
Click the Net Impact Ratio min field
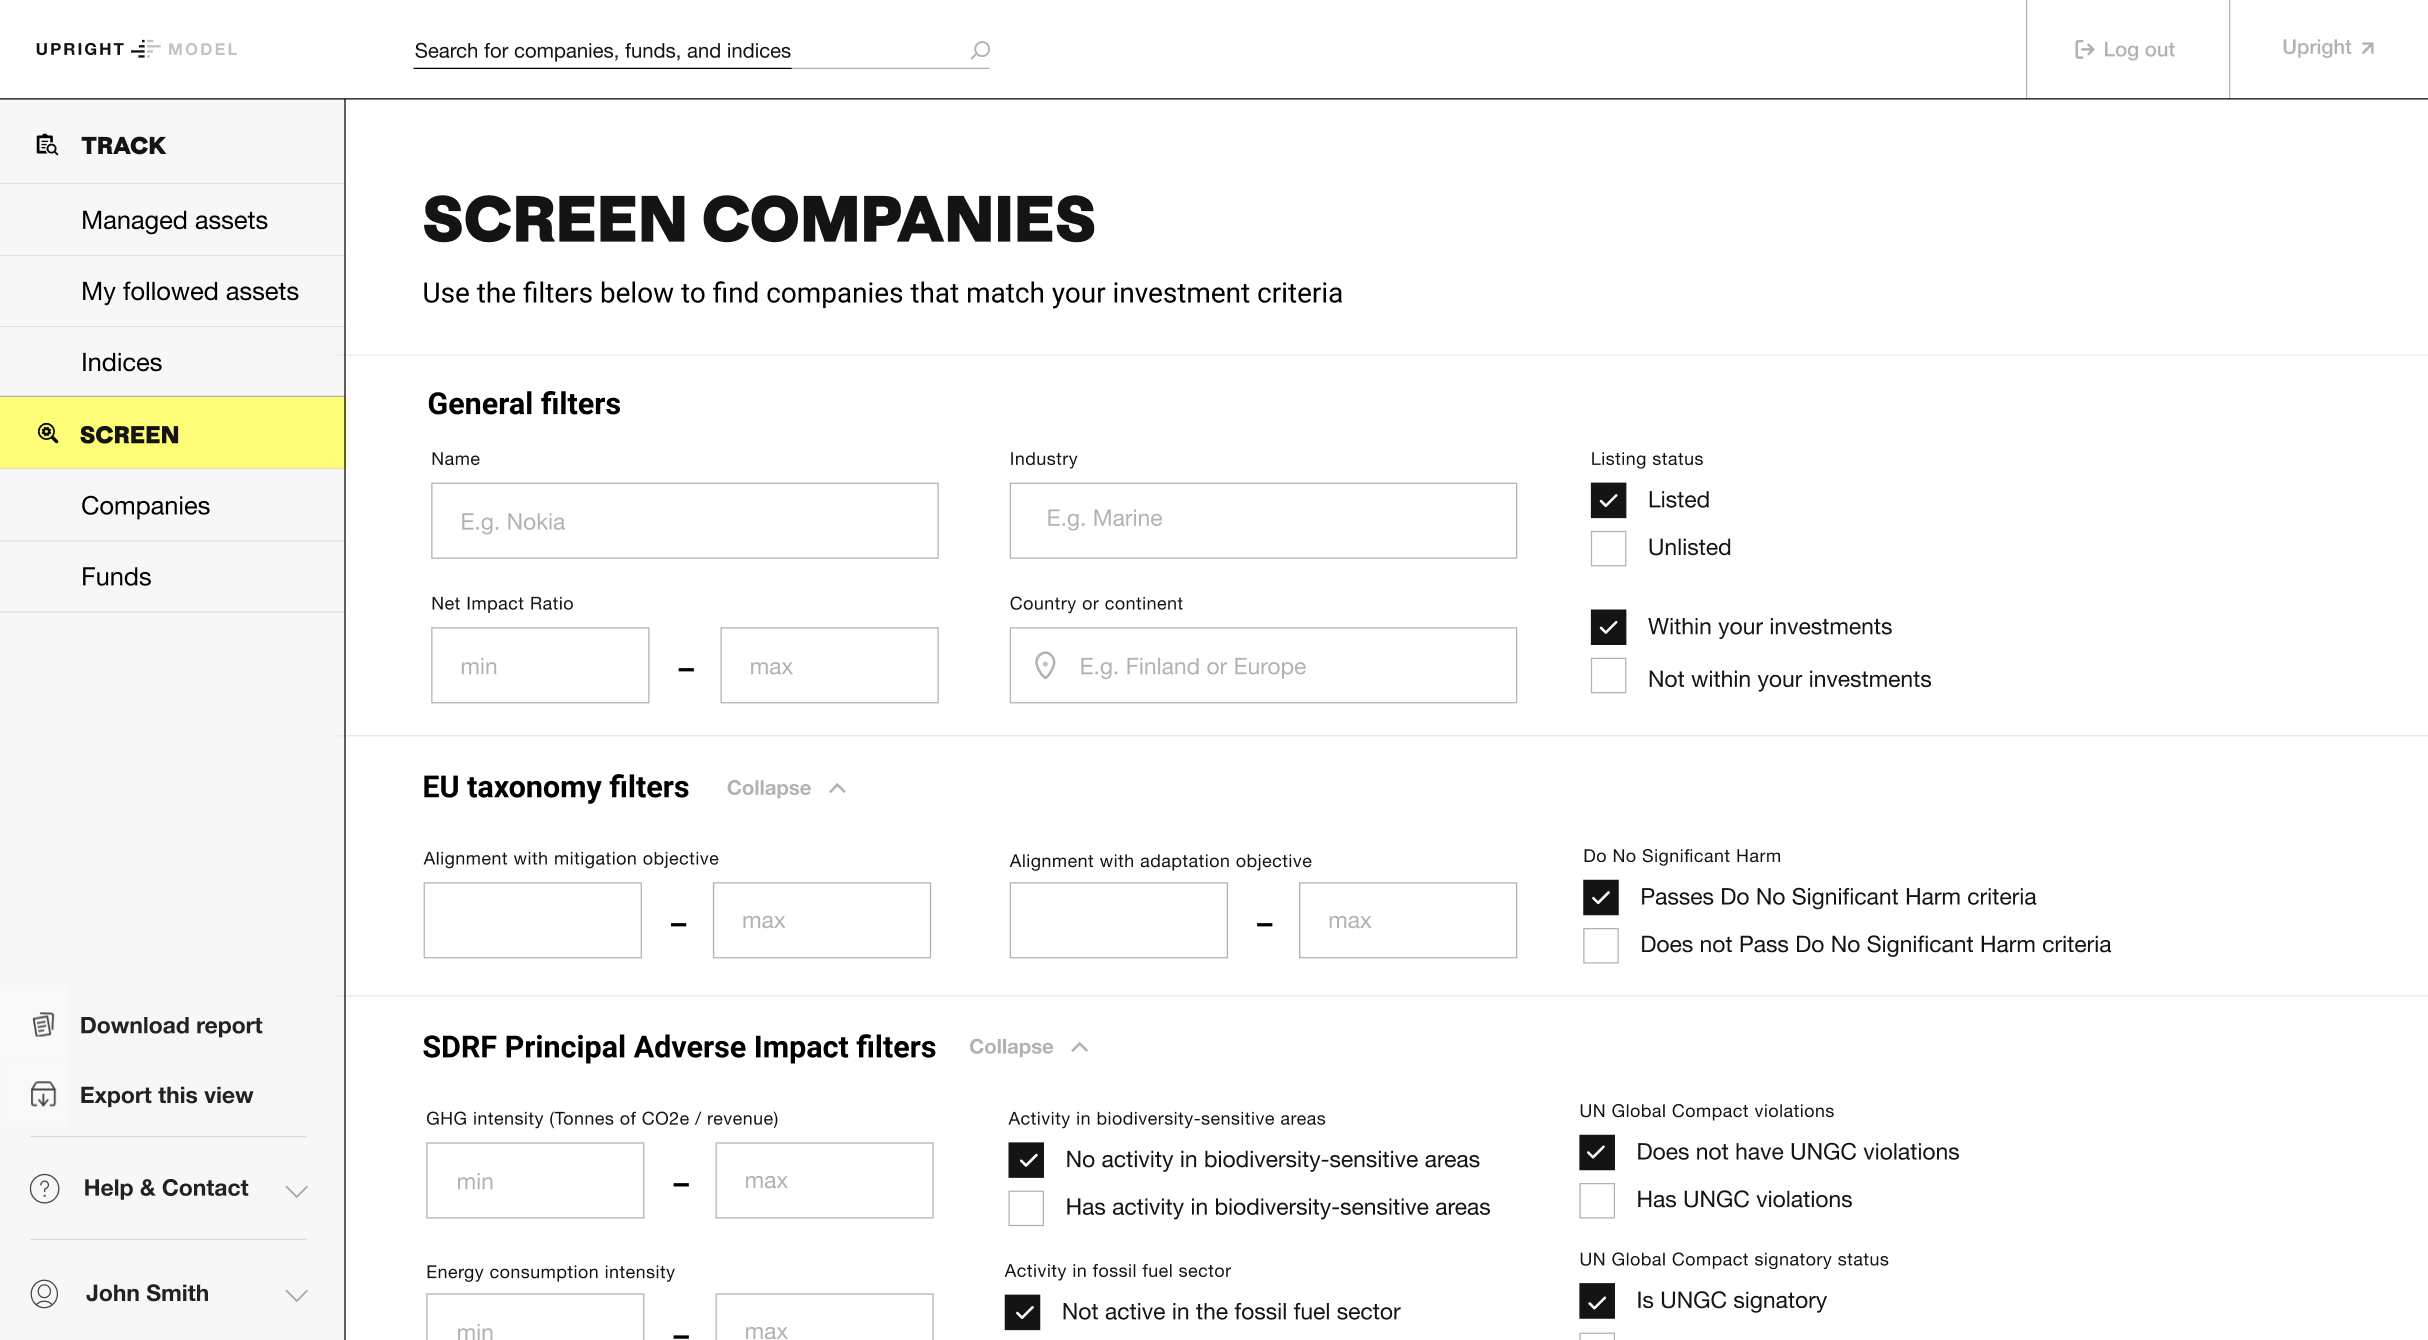(x=540, y=666)
